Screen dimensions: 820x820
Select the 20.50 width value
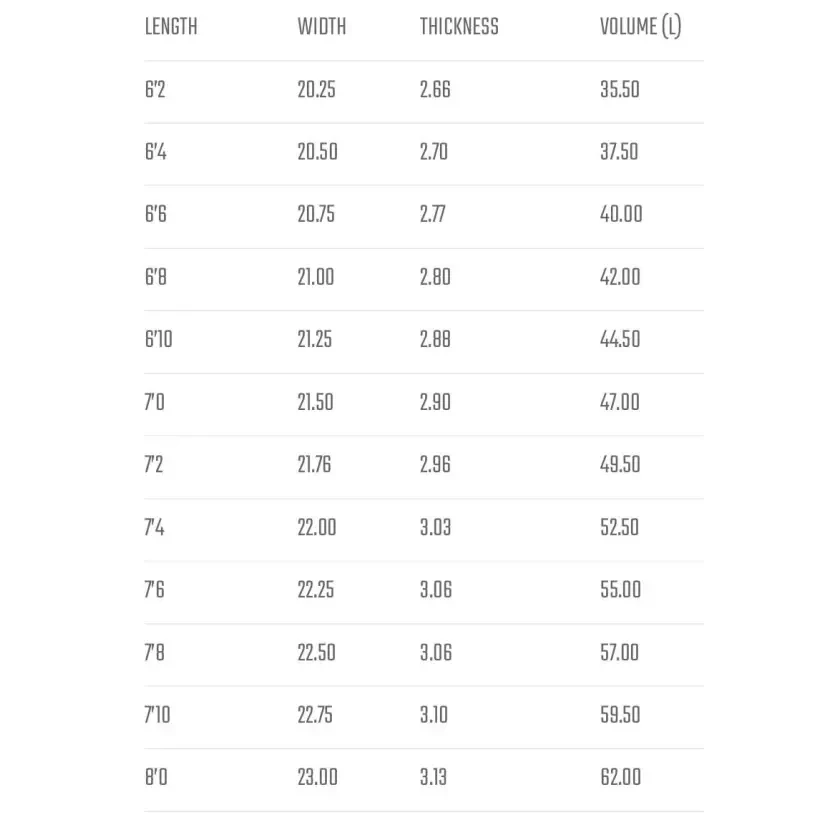(317, 152)
